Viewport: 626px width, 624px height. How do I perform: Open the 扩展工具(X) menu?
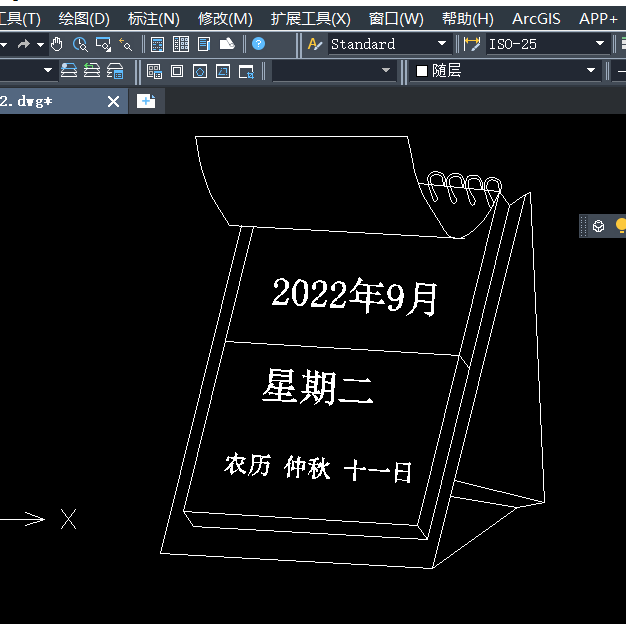[310, 19]
